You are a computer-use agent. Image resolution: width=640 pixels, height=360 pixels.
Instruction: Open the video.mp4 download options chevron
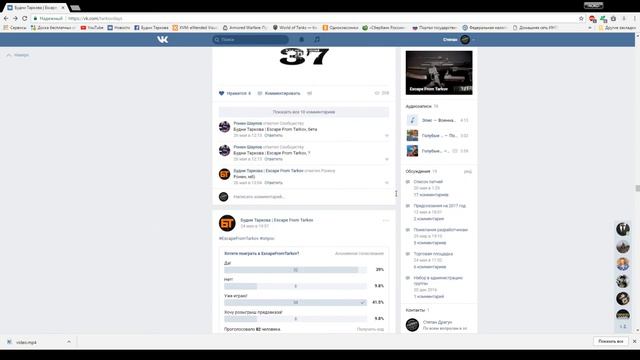(x=69, y=342)
